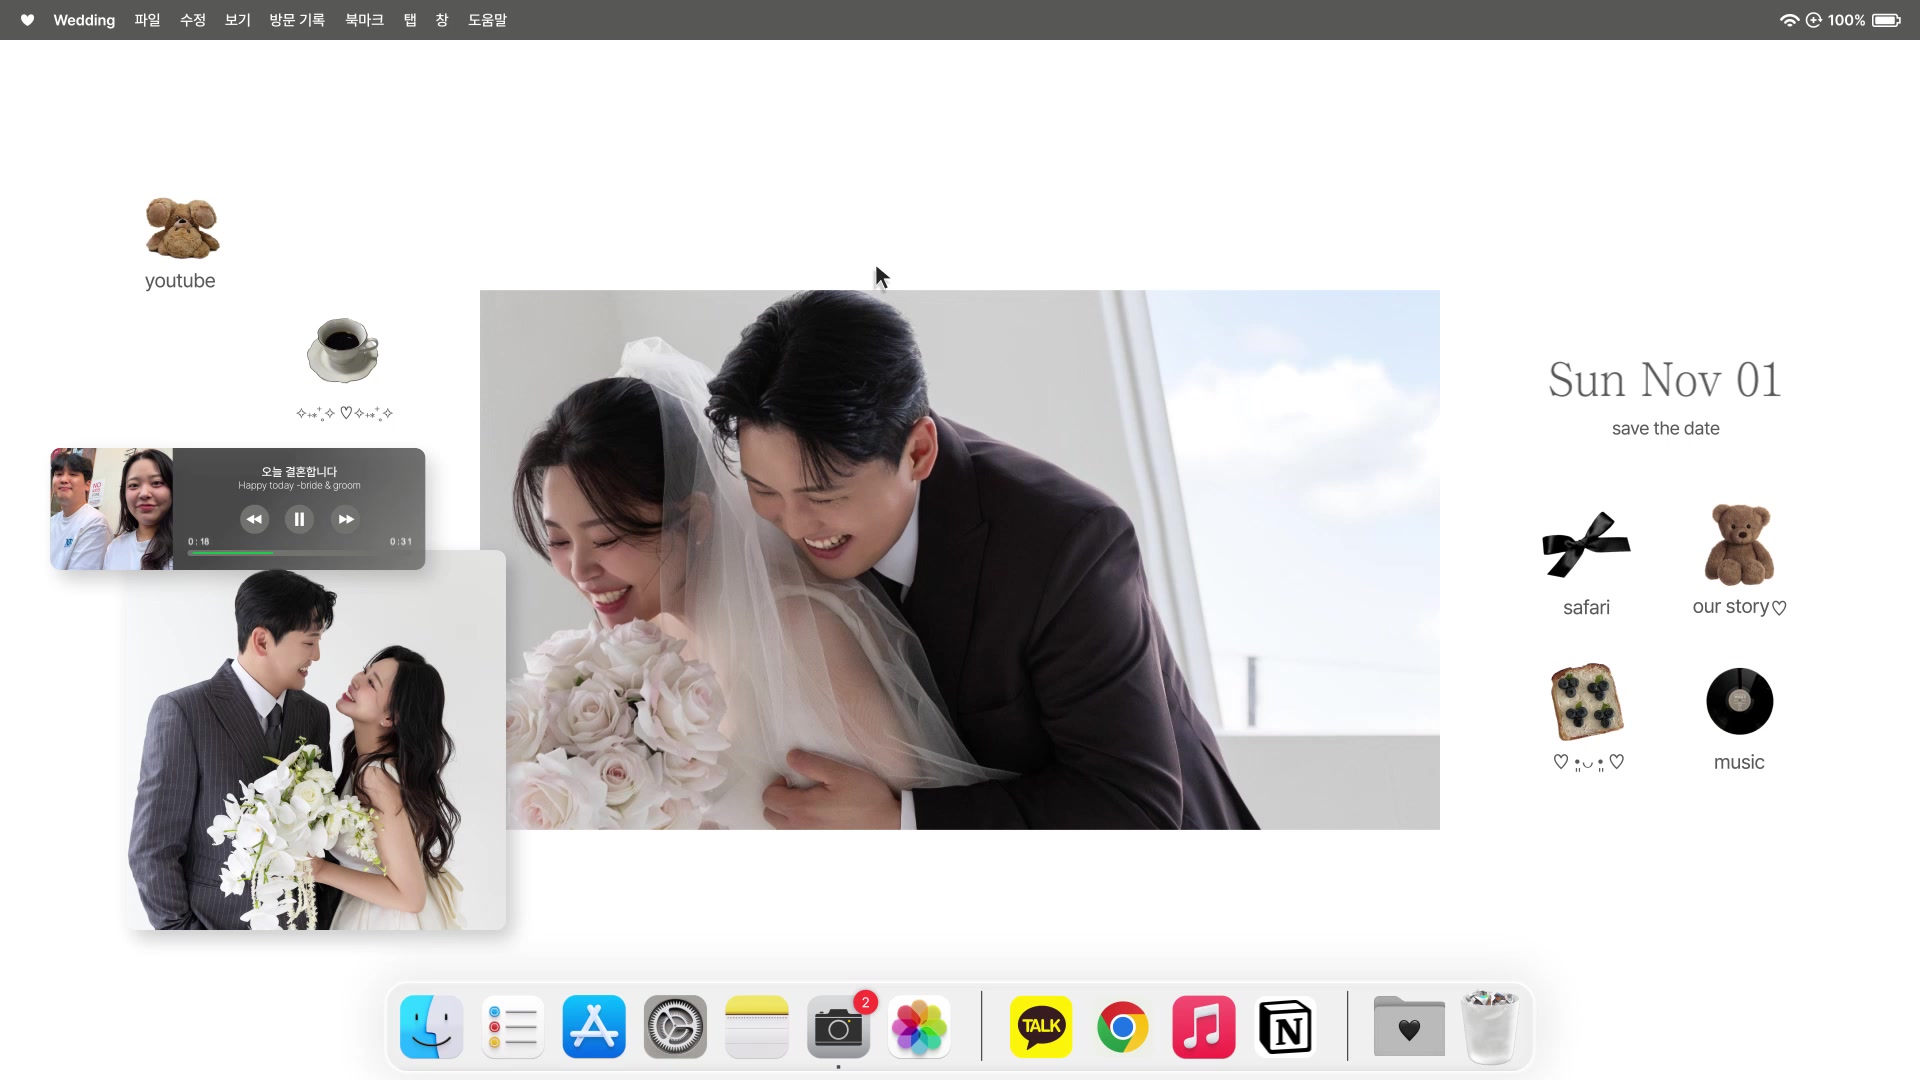
Task: Open the Photos app in dock
Action: click(x=919, y=1026)
